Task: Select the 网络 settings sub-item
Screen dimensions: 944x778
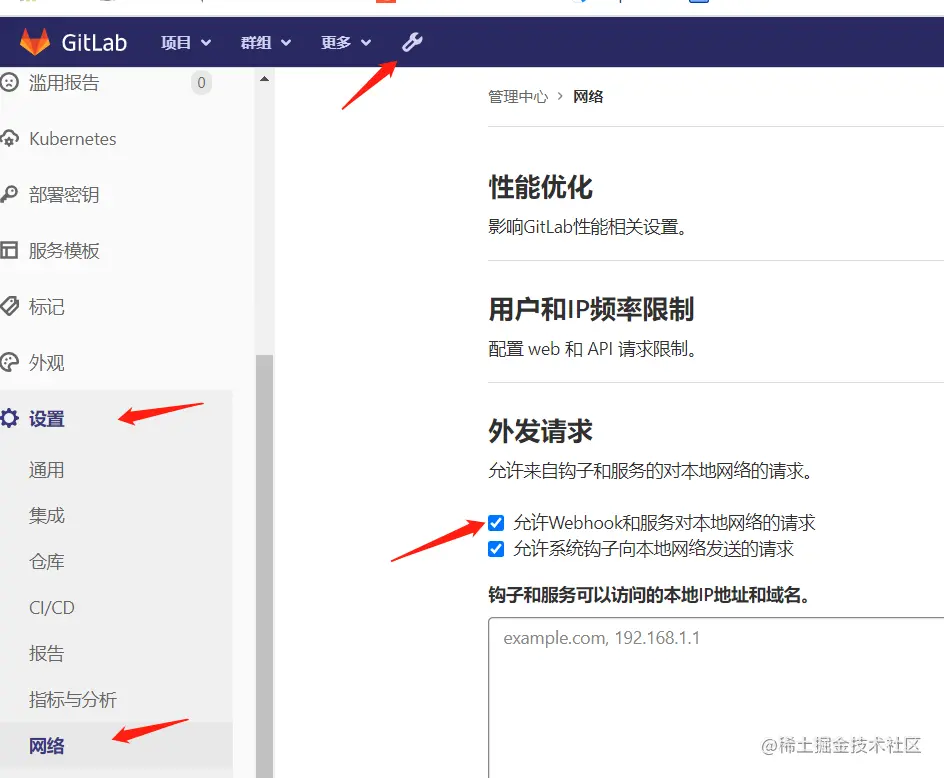Action: tap(46, 745)
